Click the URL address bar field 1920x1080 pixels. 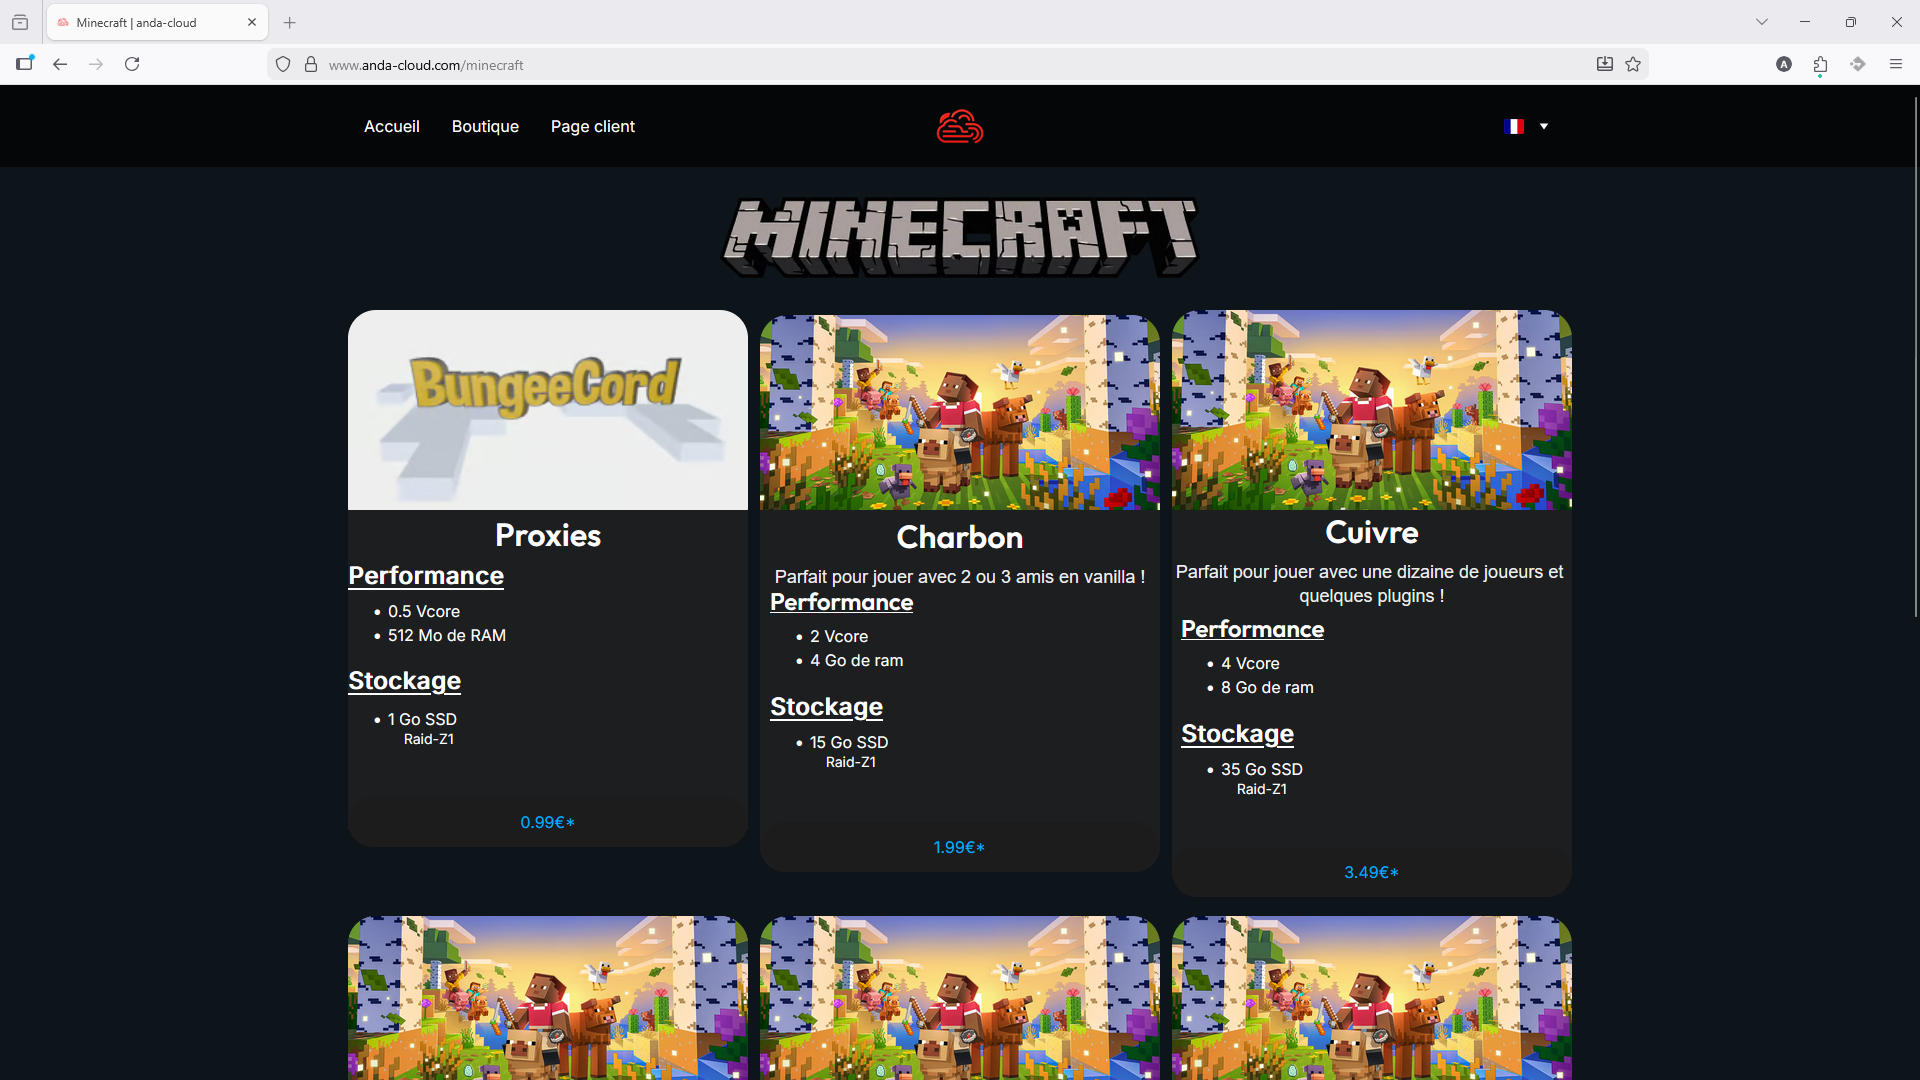point(900,65)
